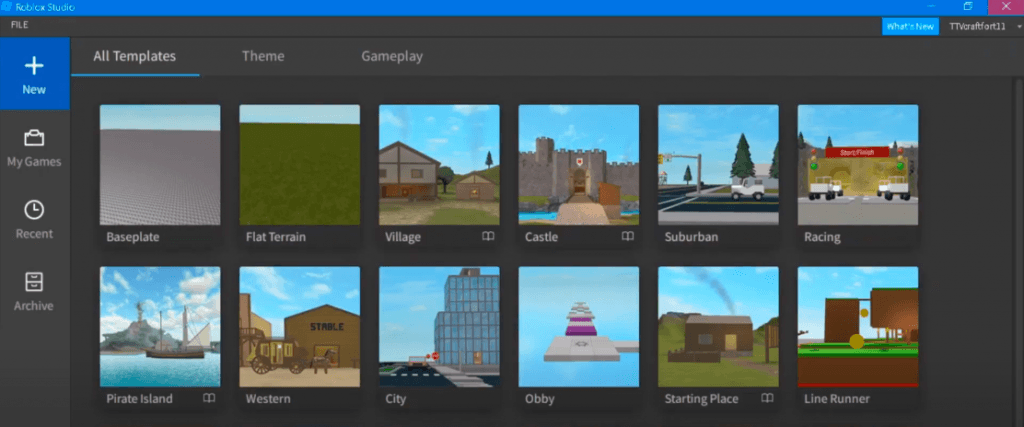Select the Suburban template thumbnail

coord(718,165)
